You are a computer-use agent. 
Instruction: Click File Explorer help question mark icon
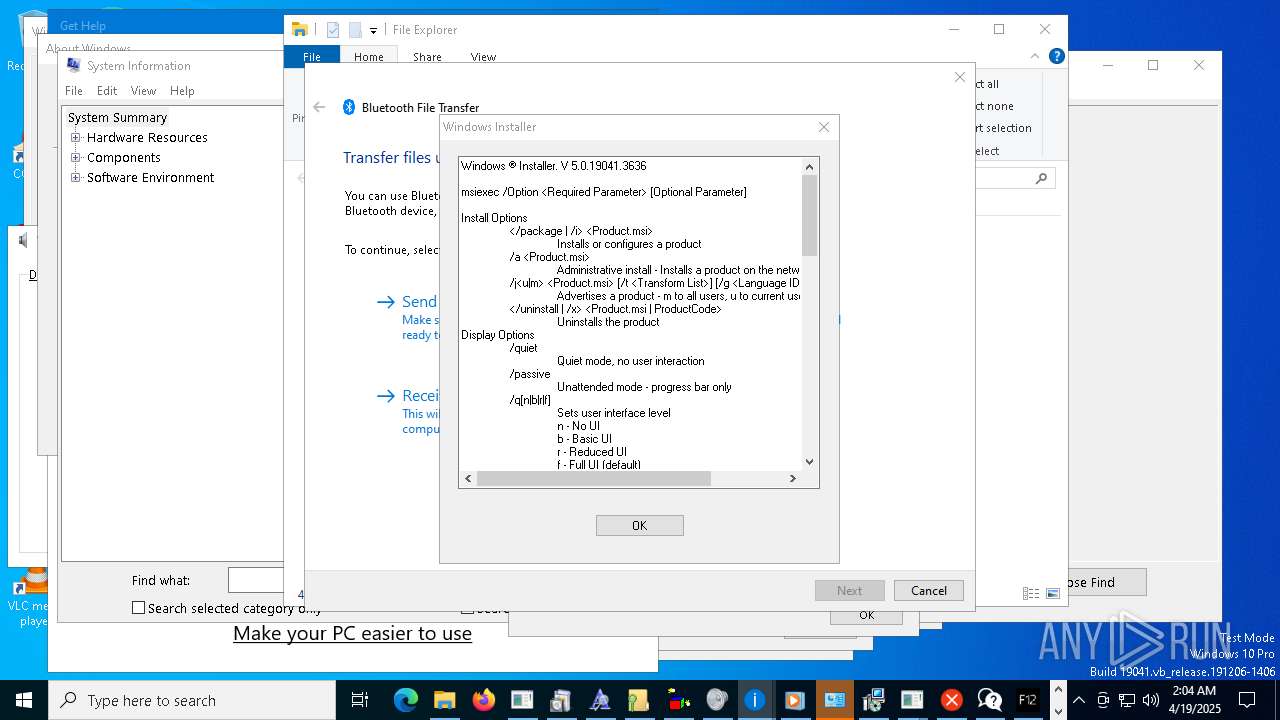tap(1056, 57)
